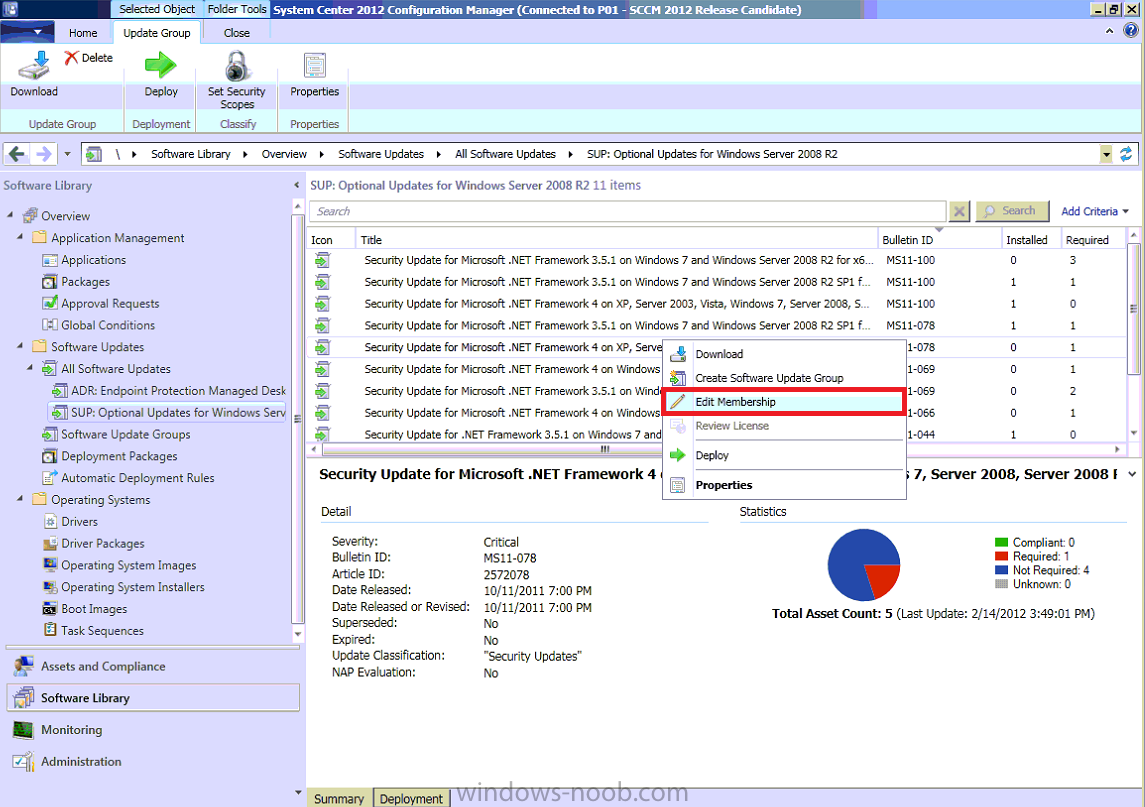This screenshot has width=1145, height=807.
Task: Click the Overview breadcrumb link
Action: pos(284,154)
